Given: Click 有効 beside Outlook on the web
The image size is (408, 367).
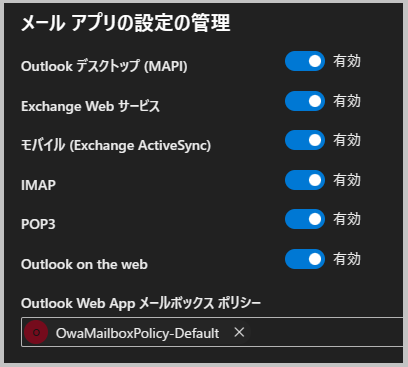Looking at the screenshot, I should pos(347,259).
